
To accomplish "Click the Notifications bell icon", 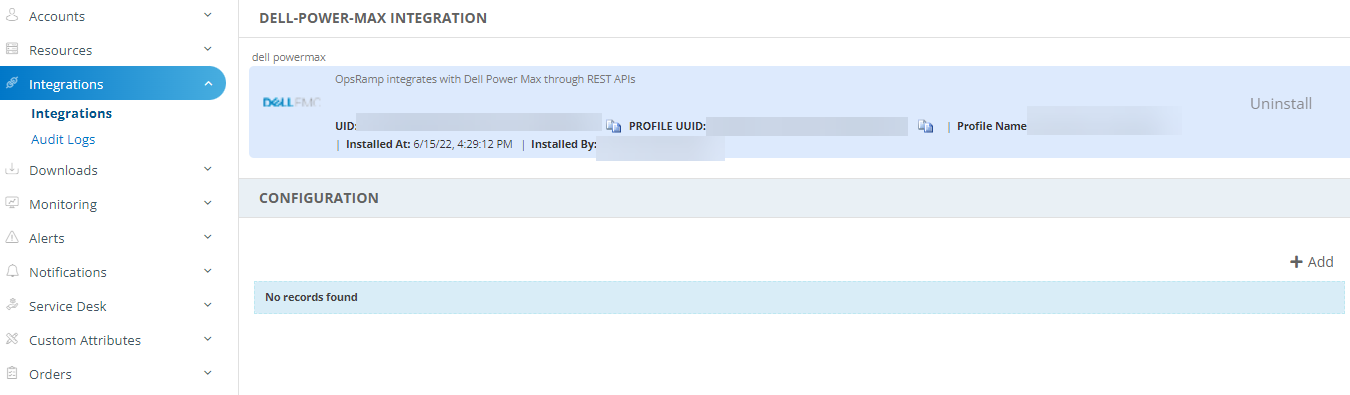I will (x=12, y=271).
